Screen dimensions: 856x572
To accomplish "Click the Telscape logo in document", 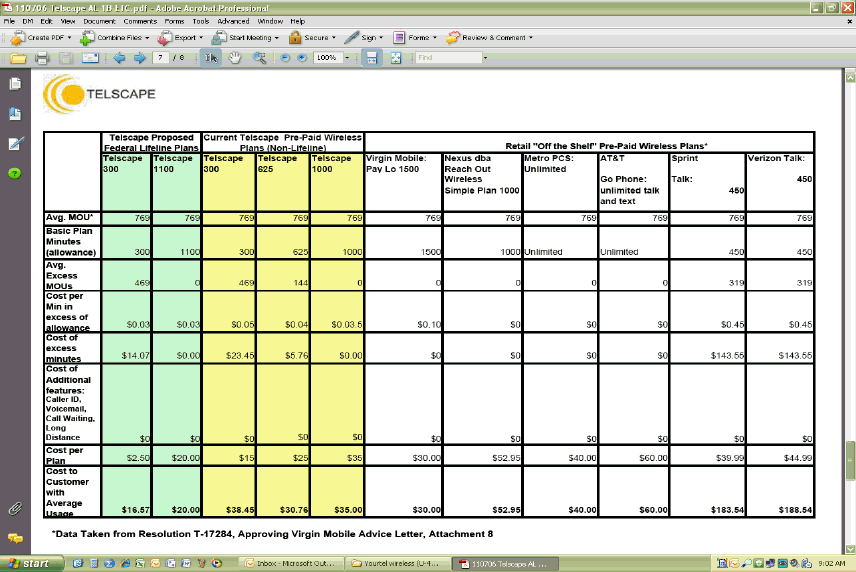I will tap(99, 94).
